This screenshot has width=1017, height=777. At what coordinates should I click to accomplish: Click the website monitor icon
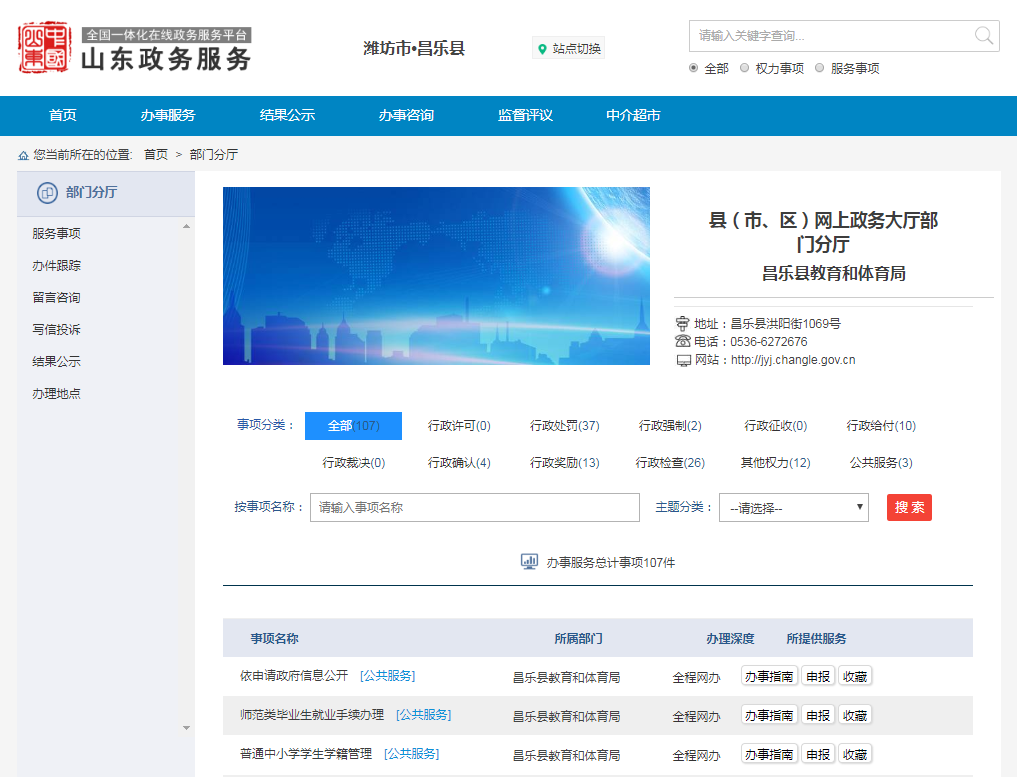click(684, 360)
